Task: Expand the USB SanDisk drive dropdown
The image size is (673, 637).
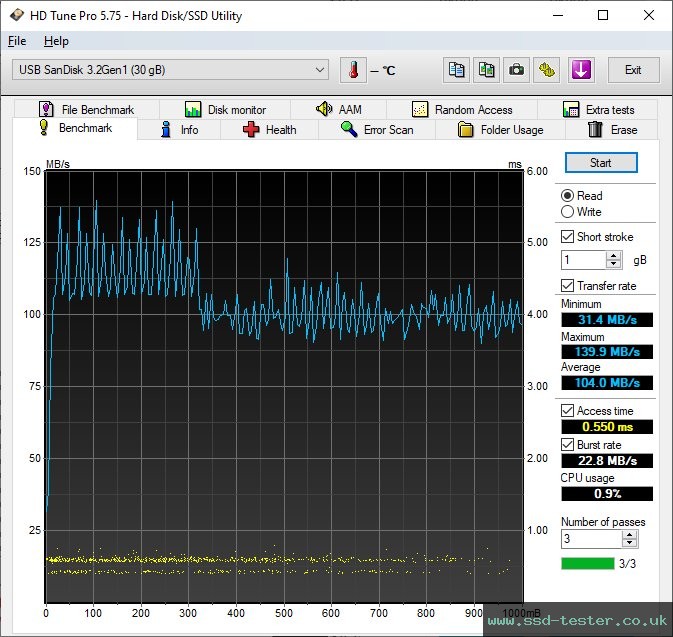Action: click(170, 70)
